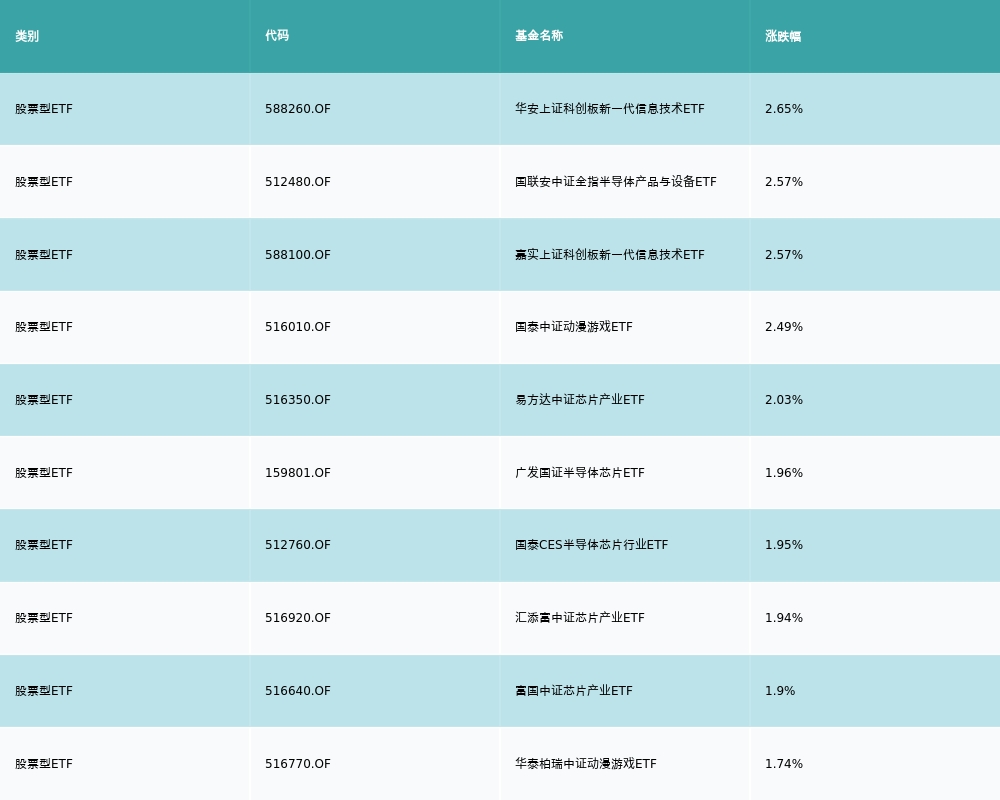Screen dimensions: 1000x800
Task: Click fund name 嘉实上证科创板新一代信息技术ETF
Action: 610,255
